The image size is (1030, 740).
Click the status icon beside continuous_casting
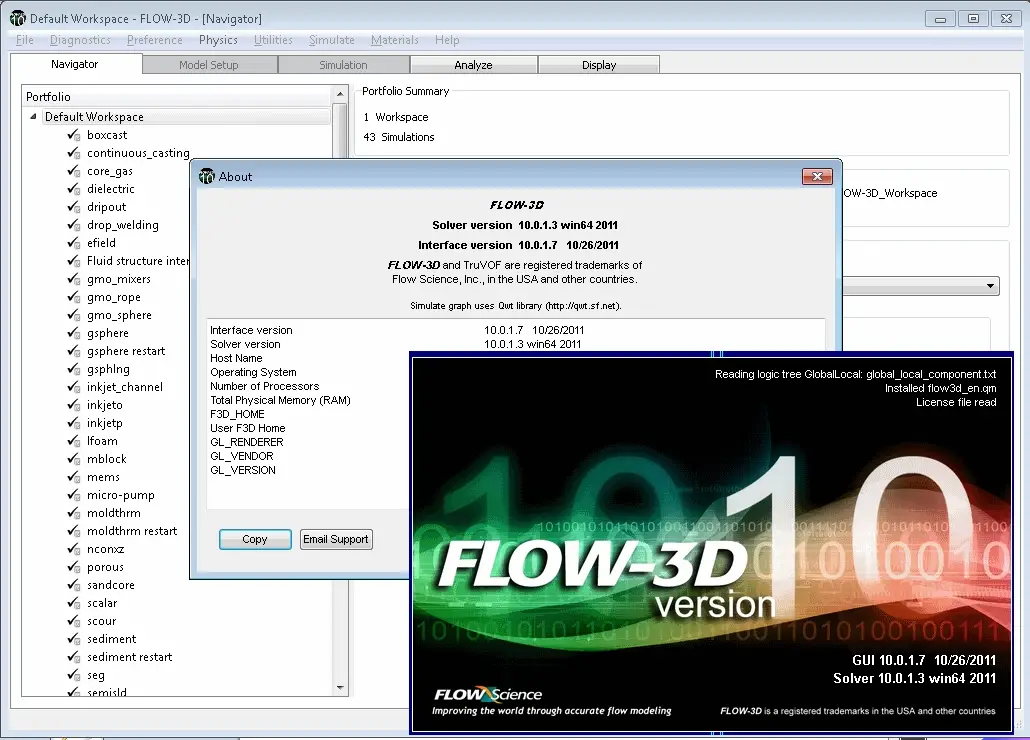coord(74,153)
